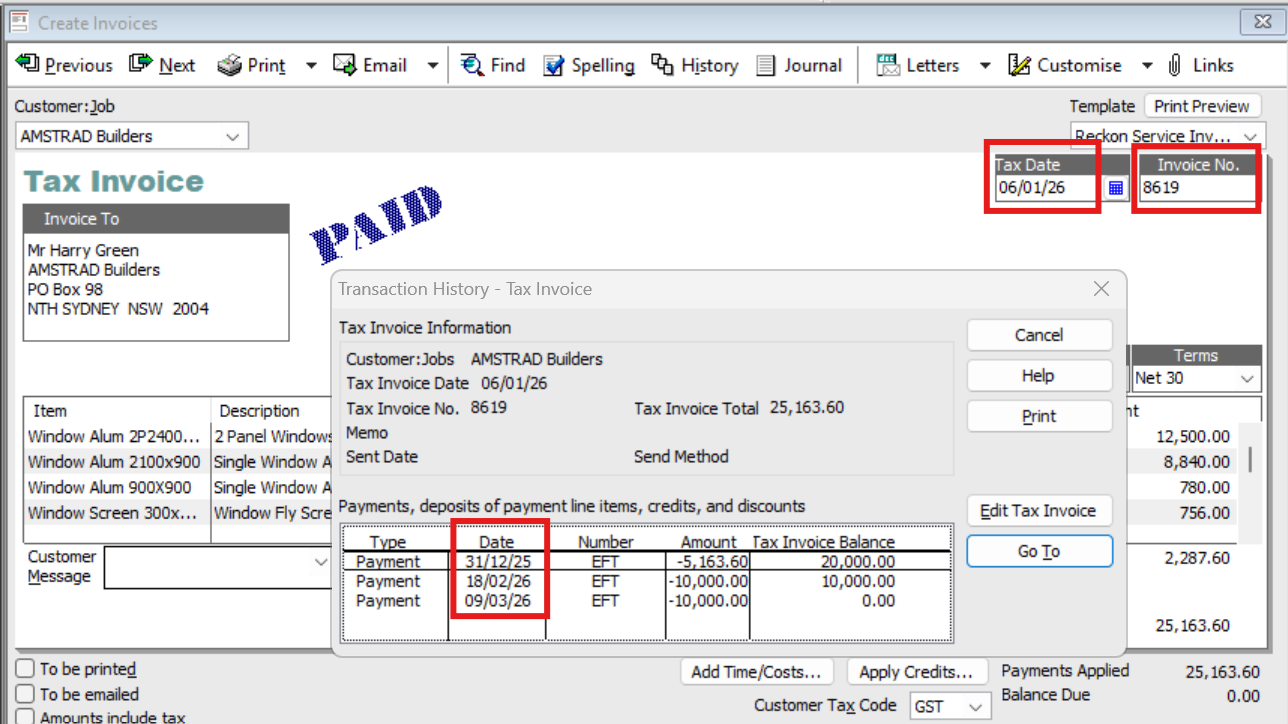Click the -5,163.60 payment amount
The width and height of the screenshot is (1288, 724).
(x=712, y=562)
